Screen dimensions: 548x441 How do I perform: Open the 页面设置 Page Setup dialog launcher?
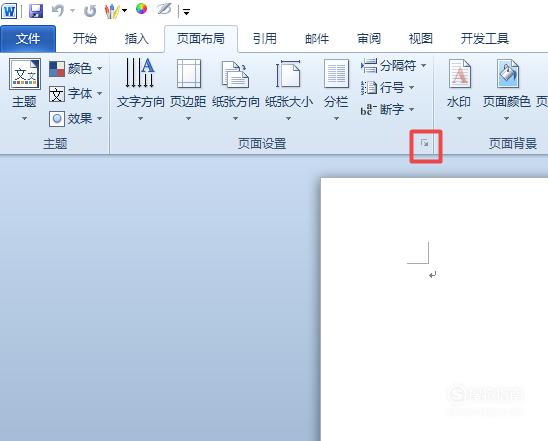click(425, 143)
